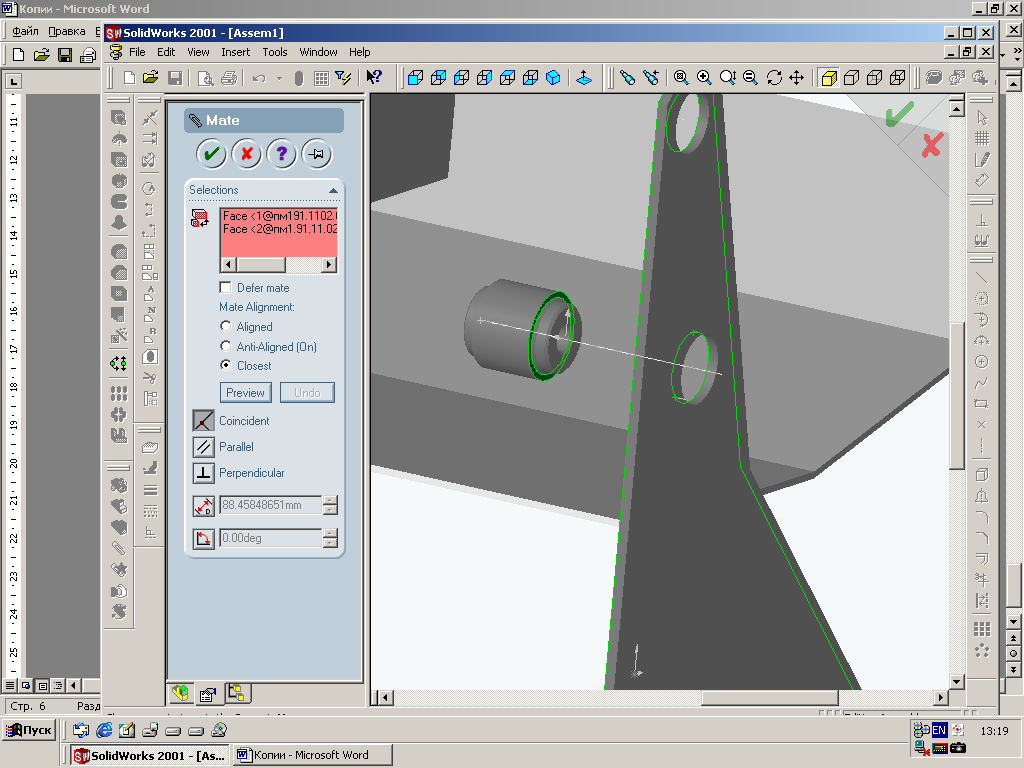This screenshot has width=1024, height=768.
Task: Open the Insert menu
Action: [x=236, y=52]
